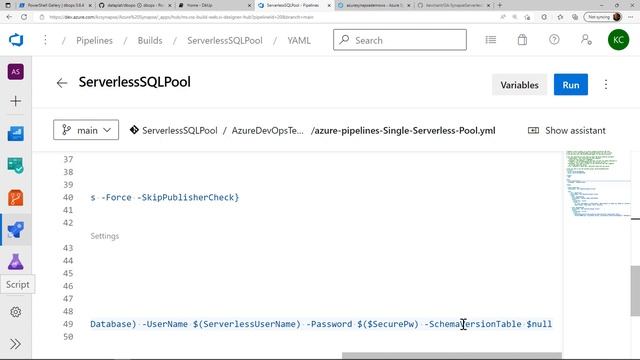Click Settings codelens above line 43
The image size is (640, 360).
click(x=104, y=236)
